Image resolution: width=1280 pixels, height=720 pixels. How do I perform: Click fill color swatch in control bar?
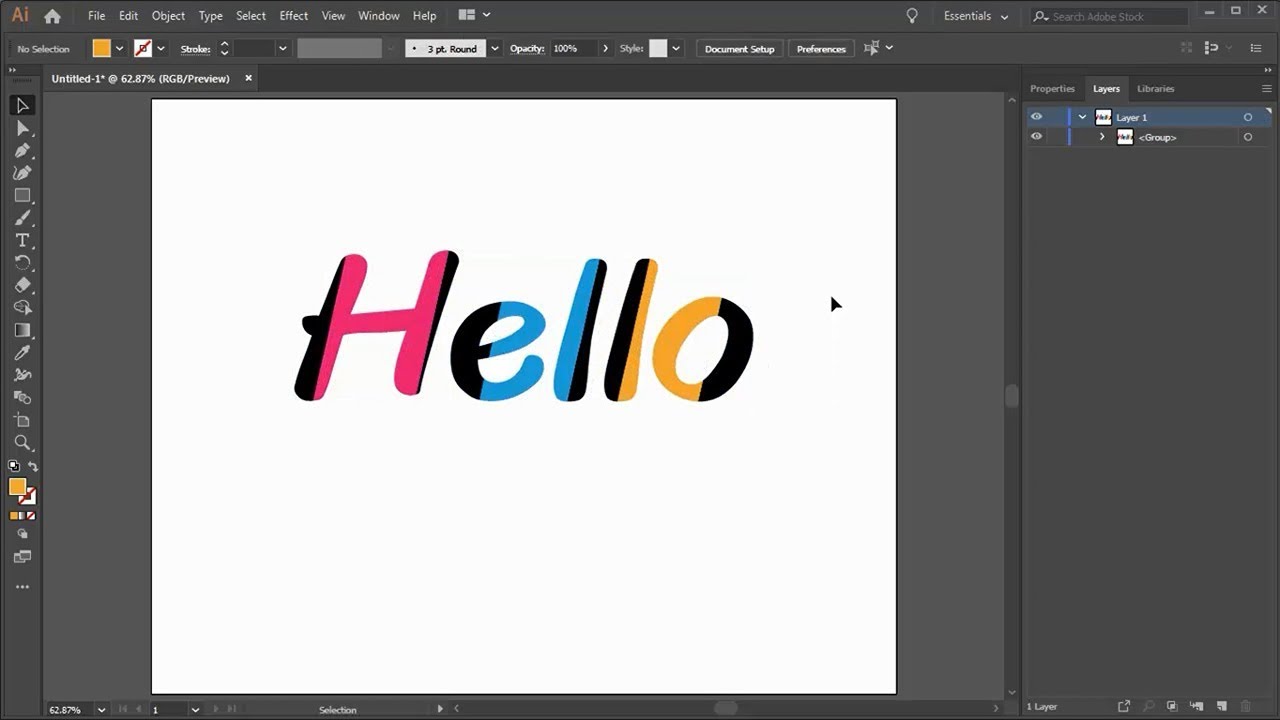(x=102, y=48)
